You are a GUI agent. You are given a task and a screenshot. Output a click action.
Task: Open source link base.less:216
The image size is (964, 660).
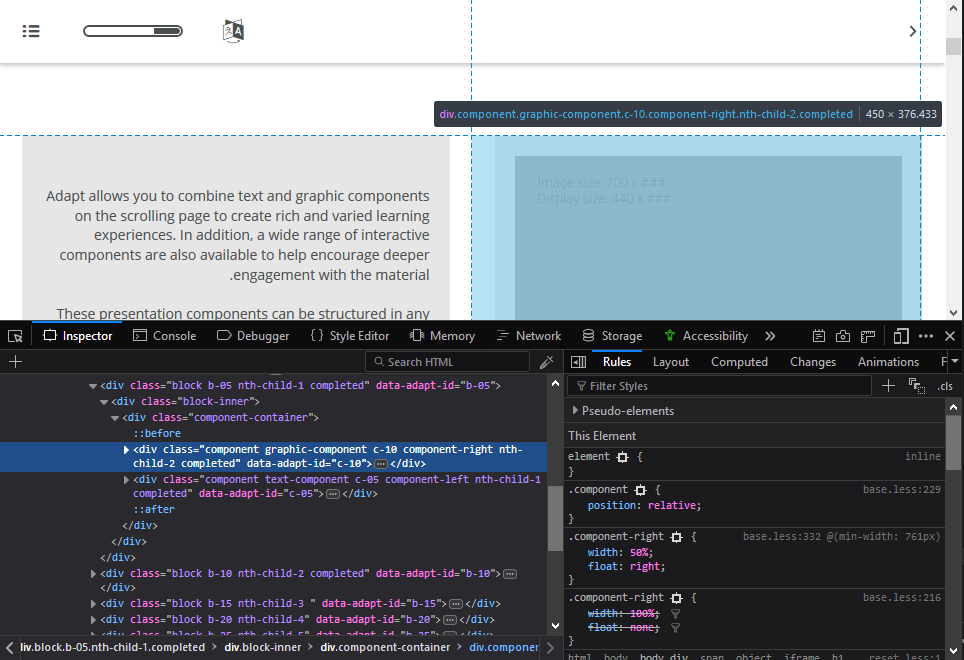tap(901, 597)
